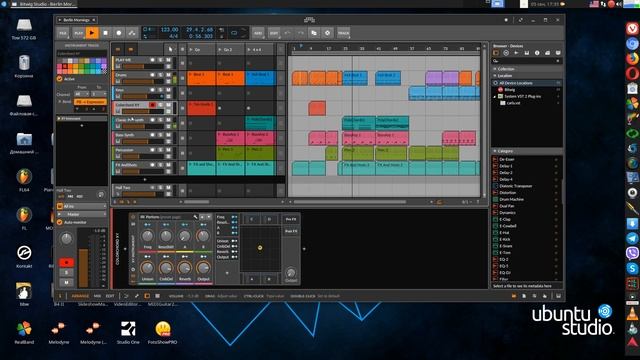The image size is (640, 360).
Task: Toggle the Auto-monitor checkbox
Action: pos(60,222)
